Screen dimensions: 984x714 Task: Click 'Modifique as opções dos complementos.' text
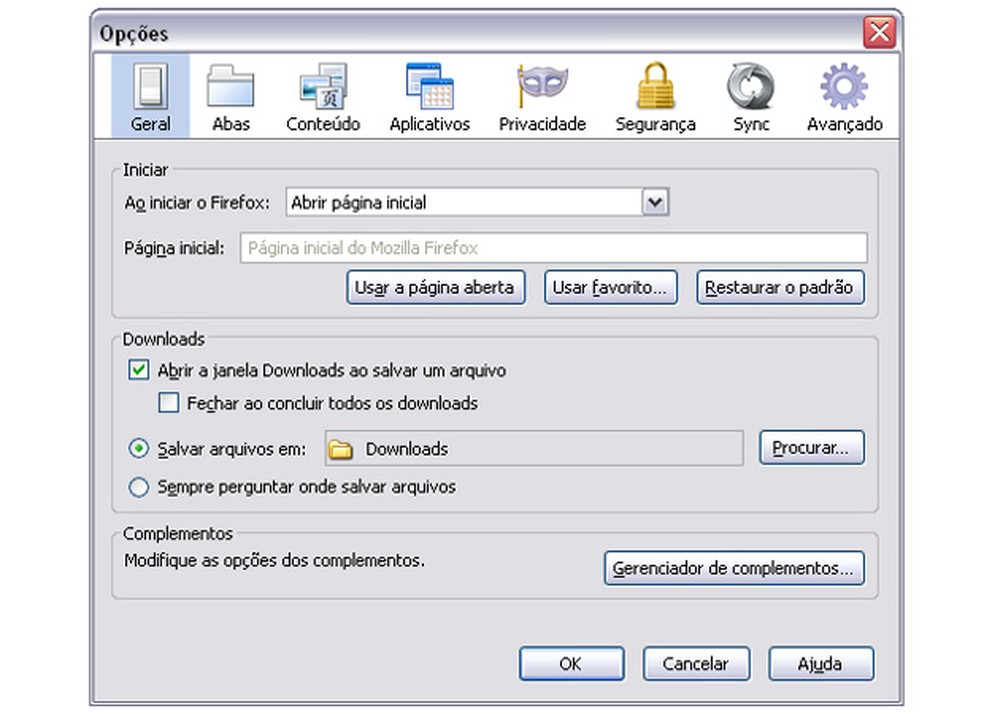point(274,560)
